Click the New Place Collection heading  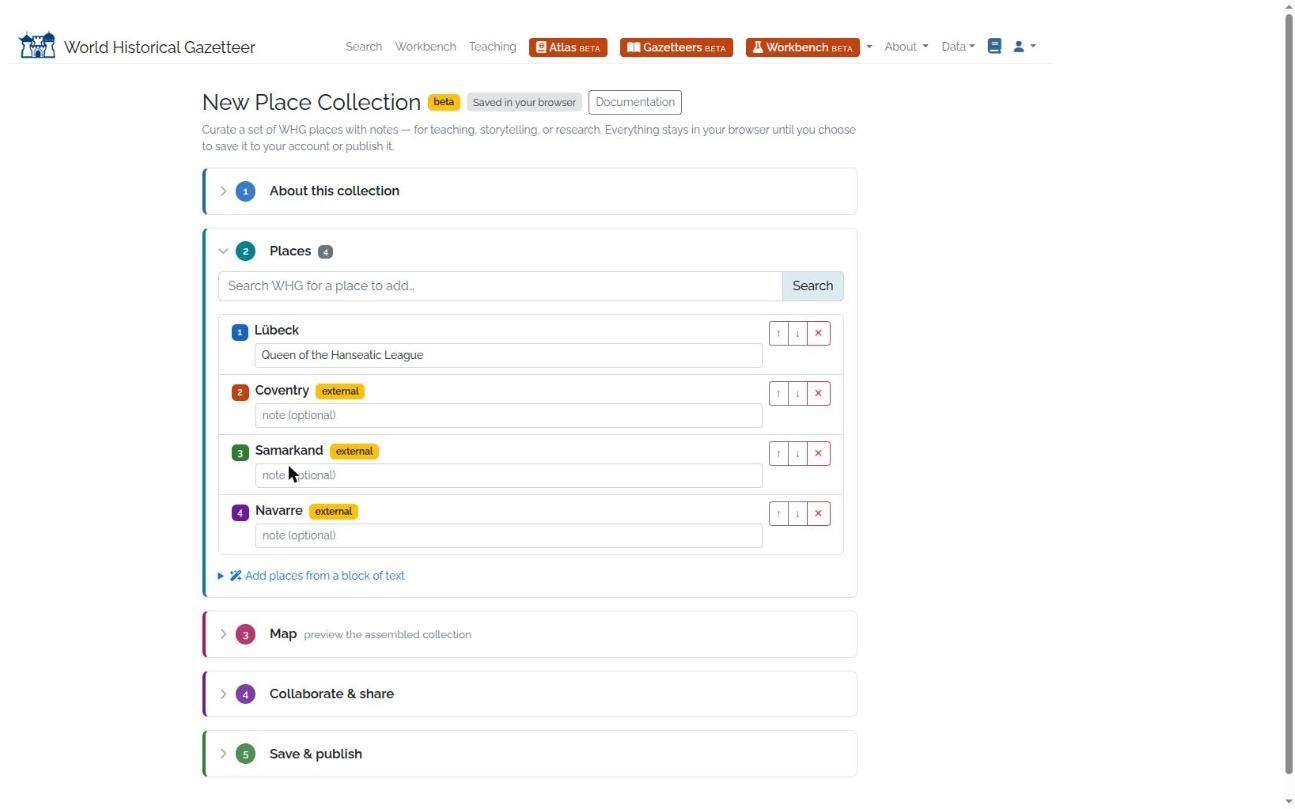point(311,102)
